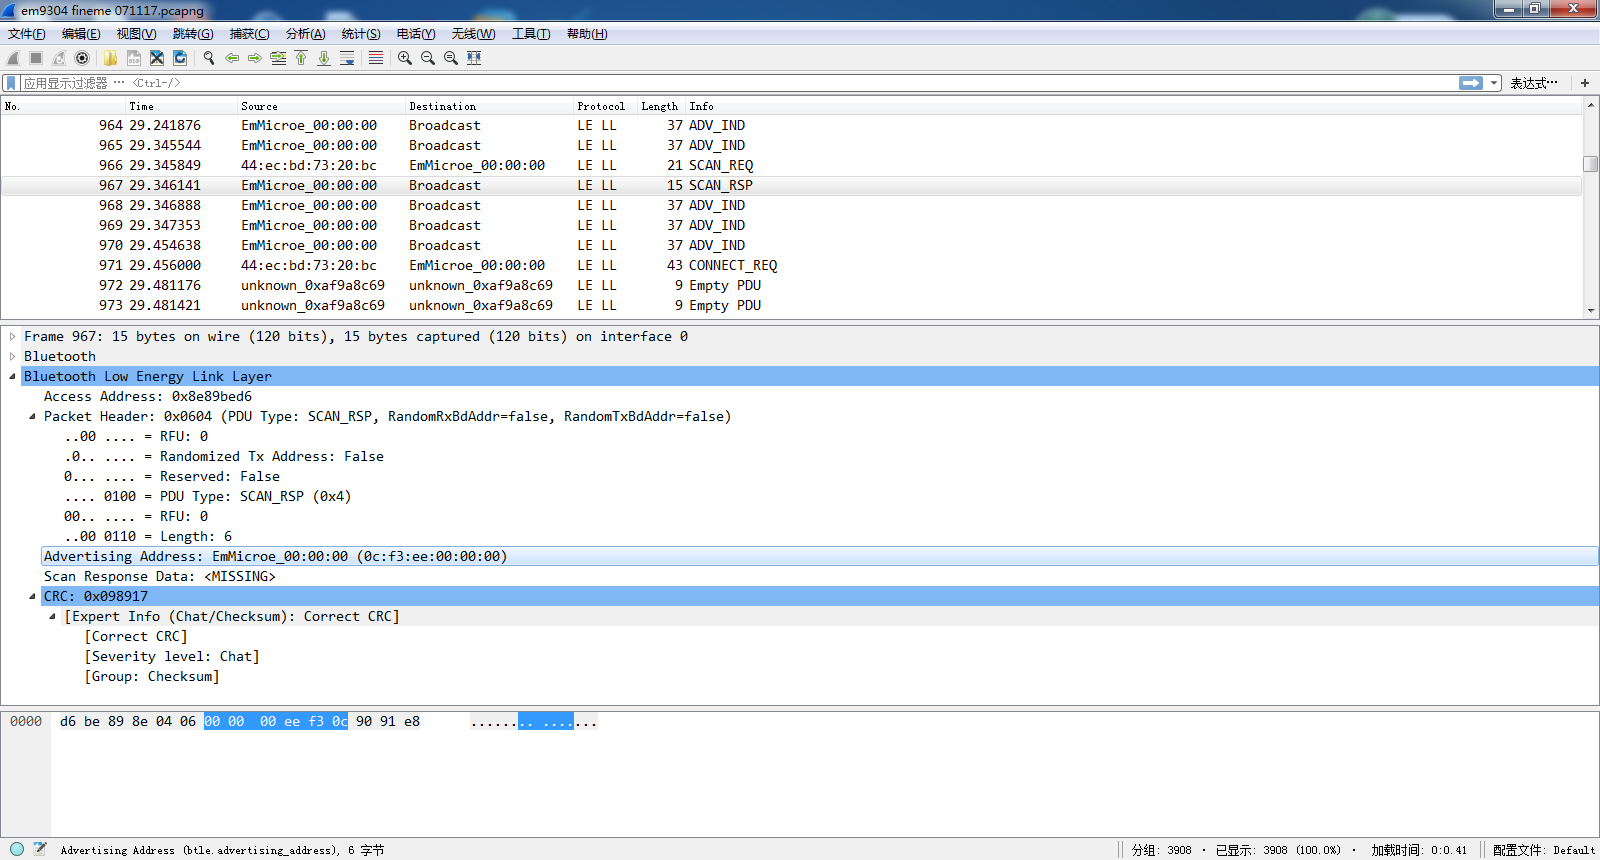Select packet 966 SCAN_REQ row
1600x860 pixels.
[791, 165]
